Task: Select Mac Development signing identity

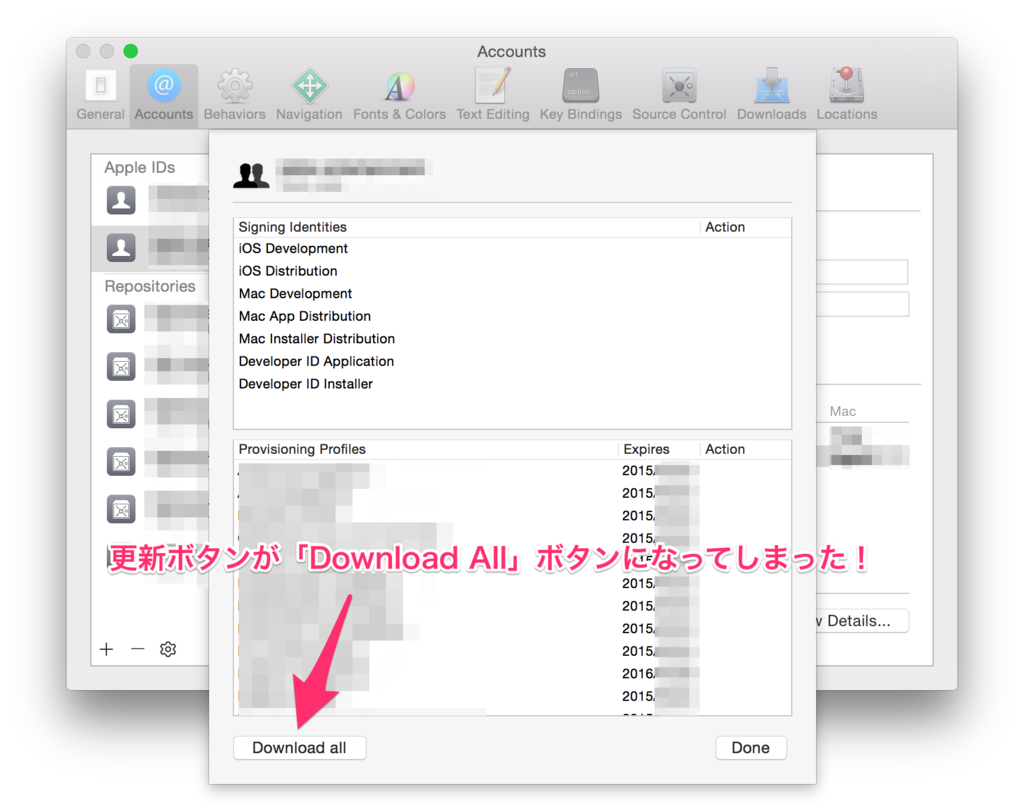Action: (512, 294)
